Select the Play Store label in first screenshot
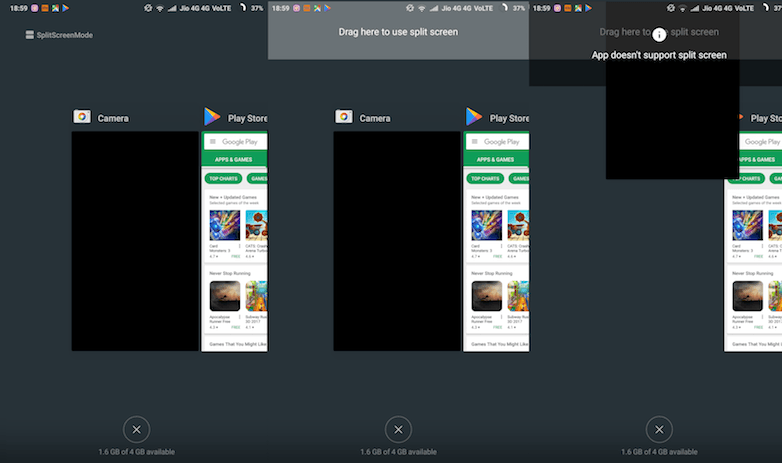This screenshot has width=782, height=463. click(x=247, y=118)
